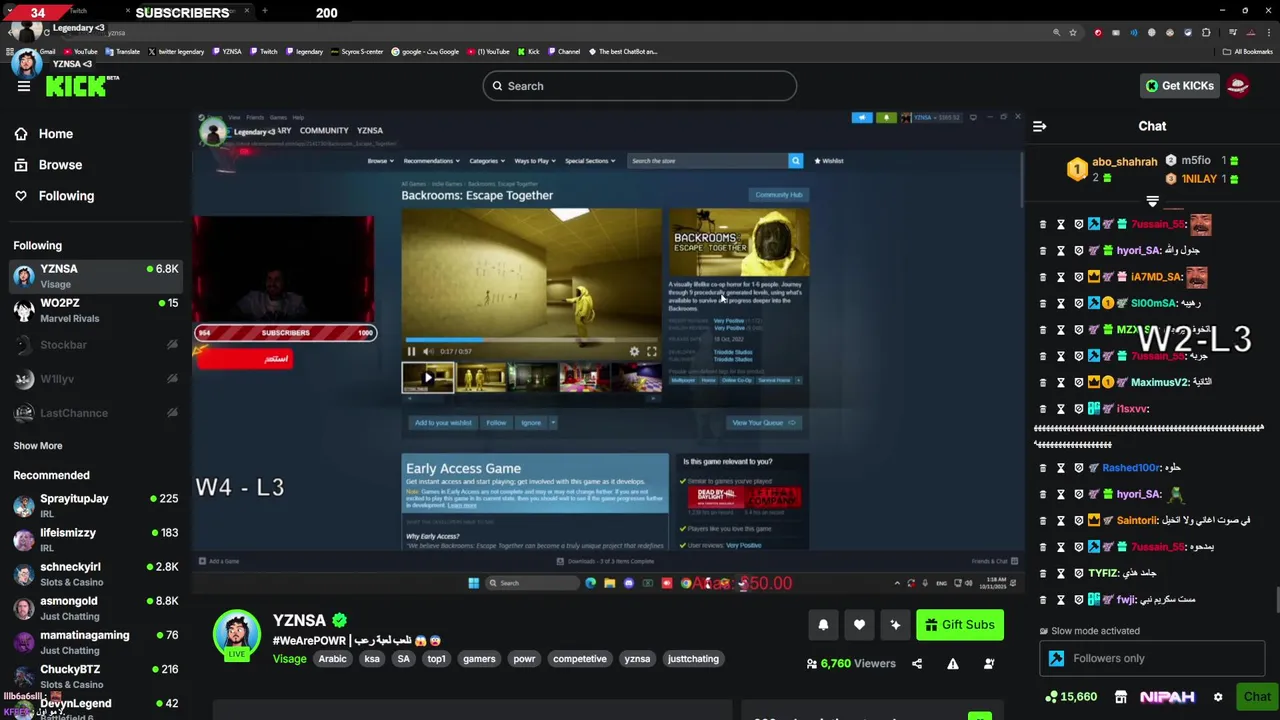The width and height of the screenshot is (1280, 720).
Task: Send message with Chat button
Action: (x=1256, y=697)
